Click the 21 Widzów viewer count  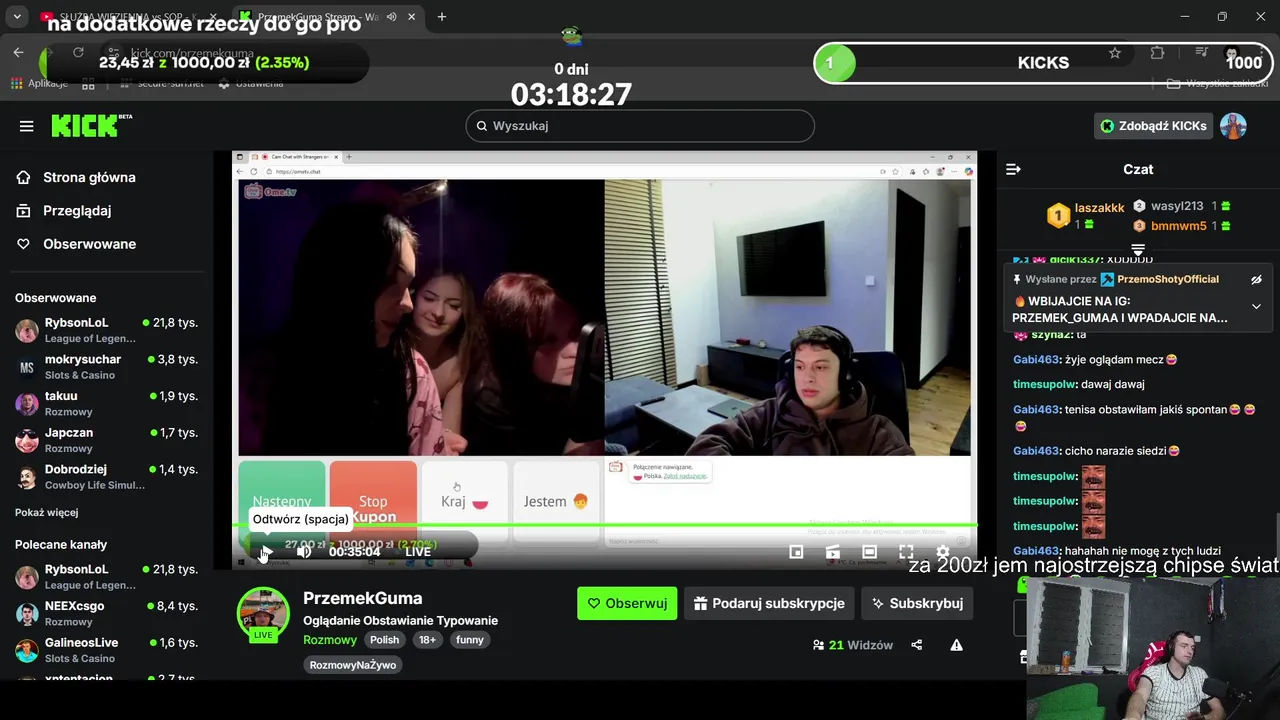pyautogui.click(x=852, y=645)
